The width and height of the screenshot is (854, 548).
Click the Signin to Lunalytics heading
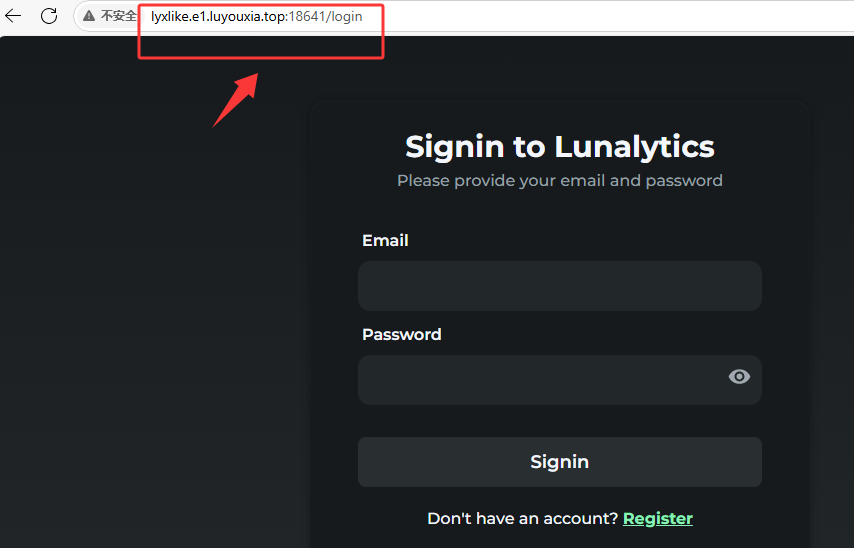(x=559, y=147)
